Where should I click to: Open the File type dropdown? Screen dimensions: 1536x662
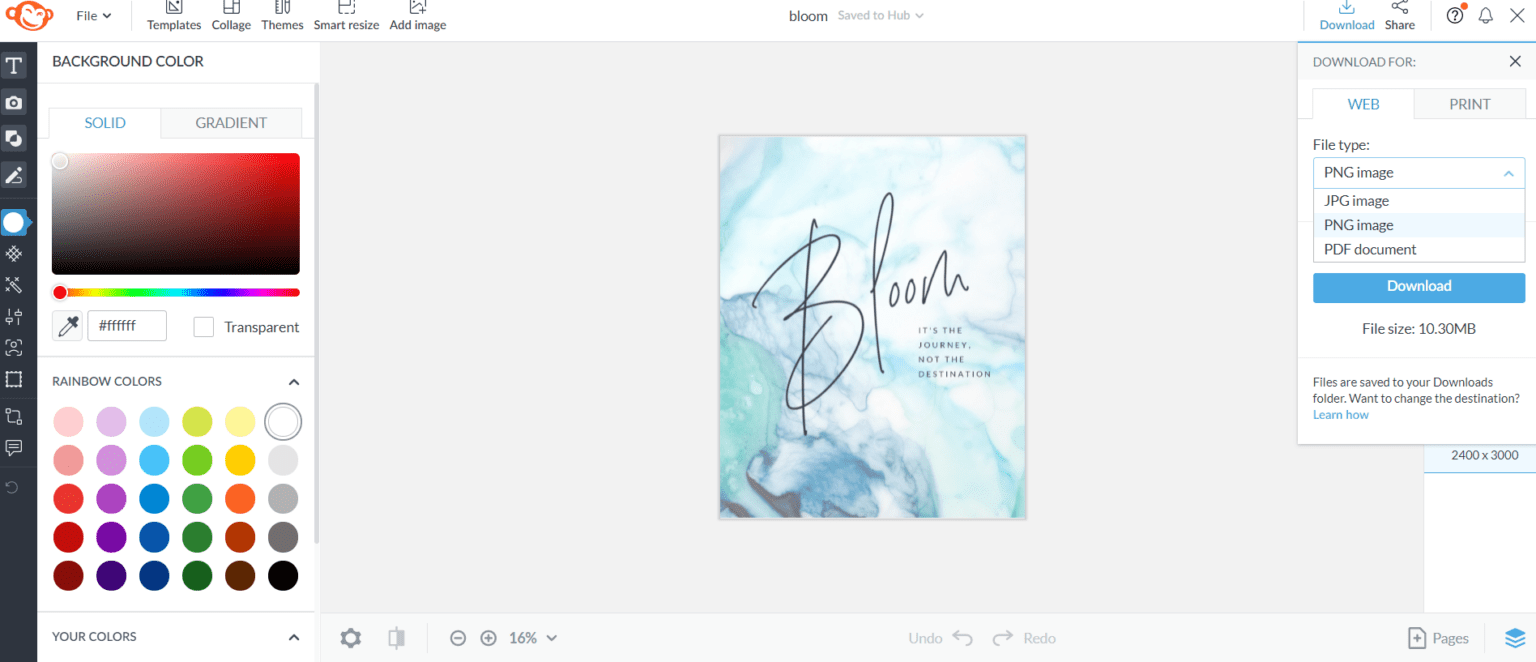click(1419, 173)
